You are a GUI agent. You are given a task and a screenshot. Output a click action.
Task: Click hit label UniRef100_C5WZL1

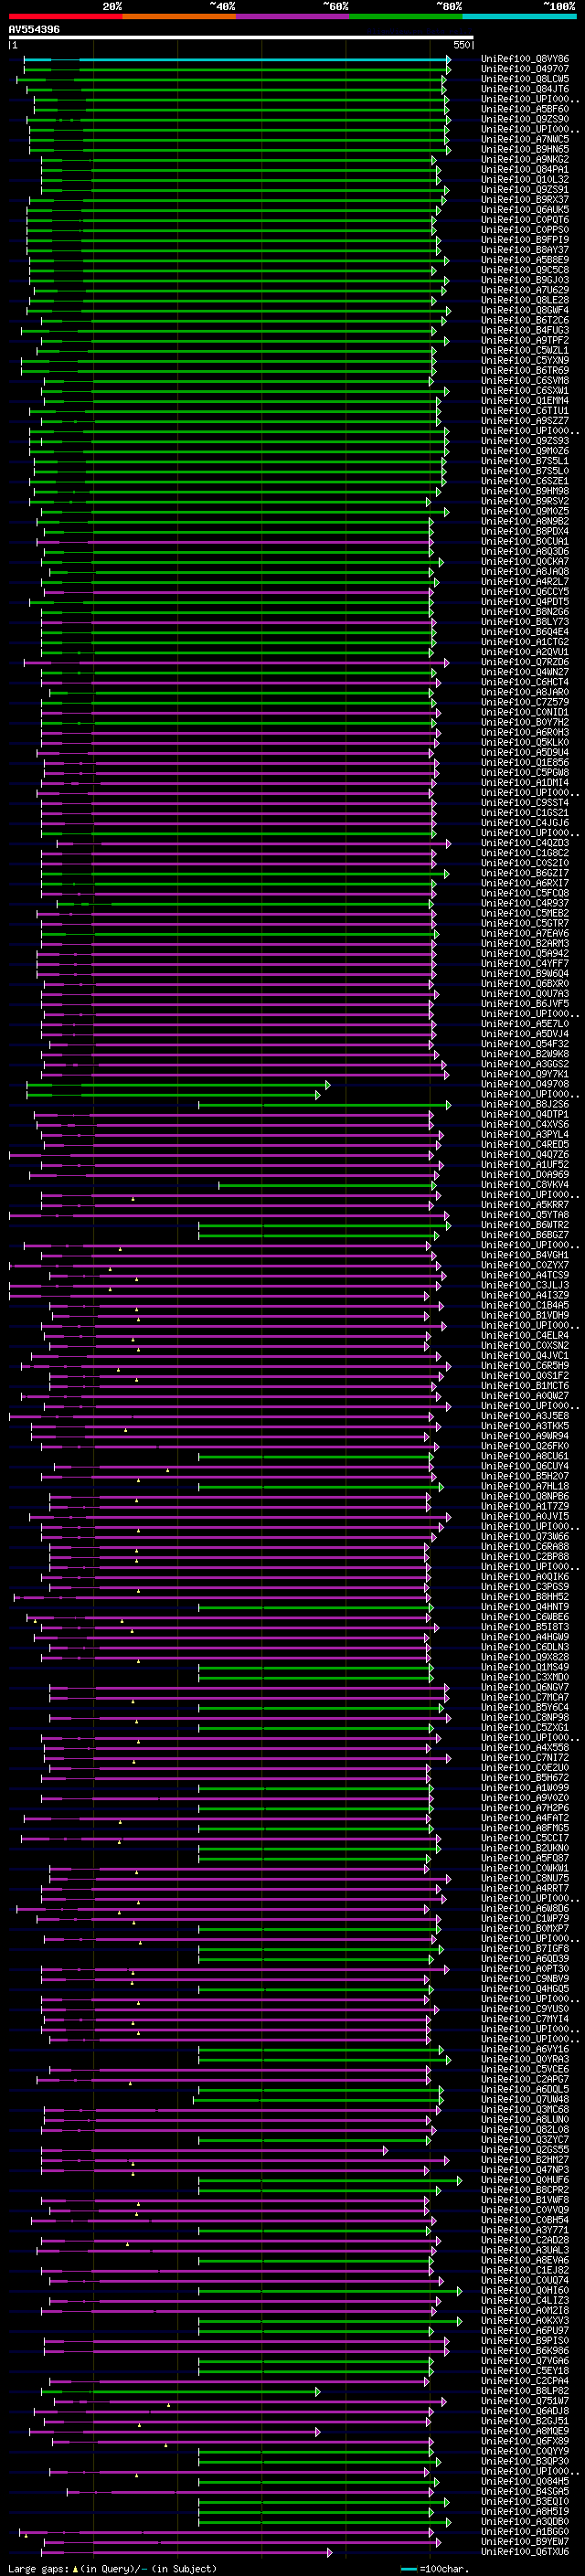tap(525, 350)
